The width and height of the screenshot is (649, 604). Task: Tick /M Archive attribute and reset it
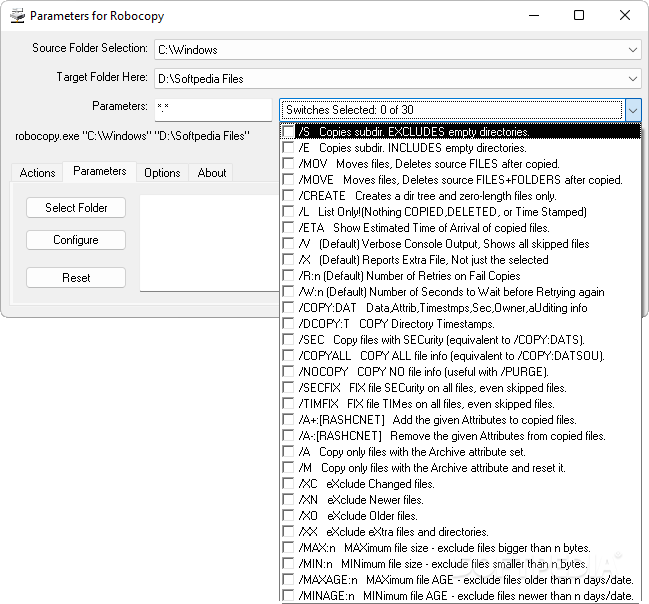click(x=288, y=468)
